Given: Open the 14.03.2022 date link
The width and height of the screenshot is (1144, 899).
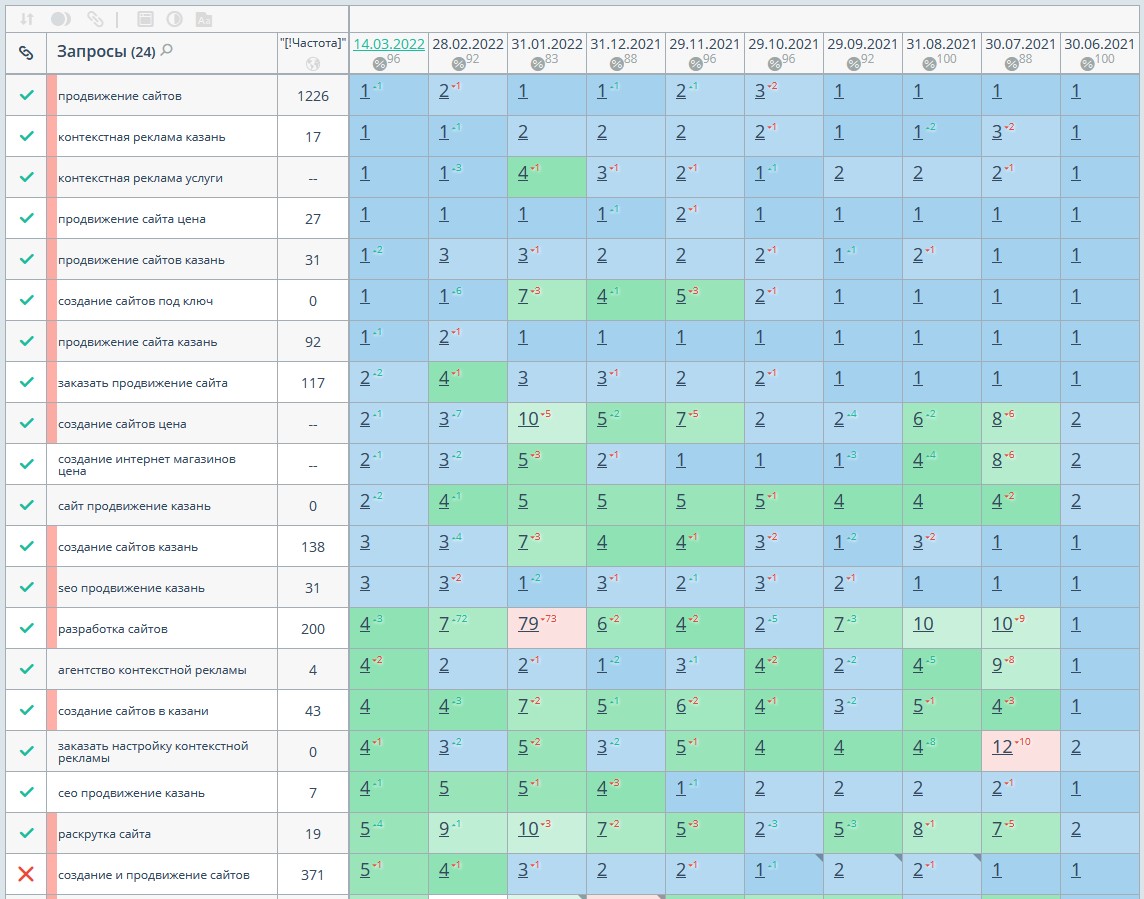Looking at the screenshot, I should (389, 44).
